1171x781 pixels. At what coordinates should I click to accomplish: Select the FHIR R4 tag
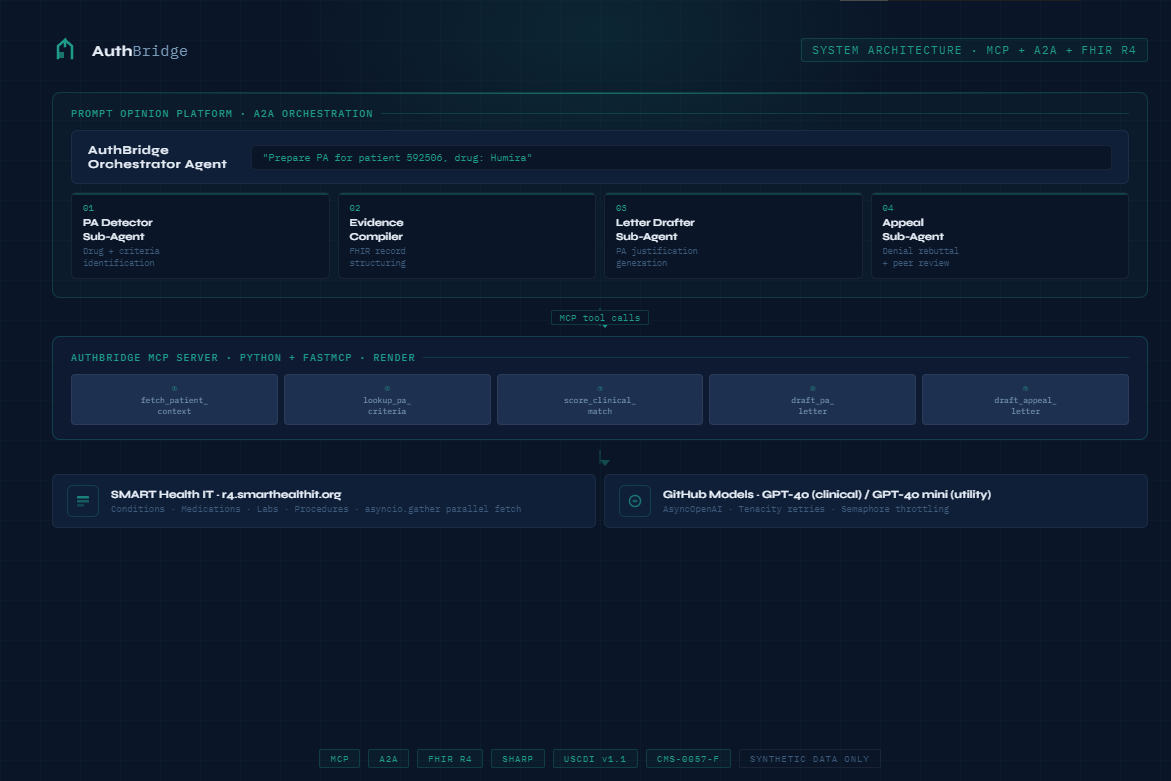click(x=450, y=759)
